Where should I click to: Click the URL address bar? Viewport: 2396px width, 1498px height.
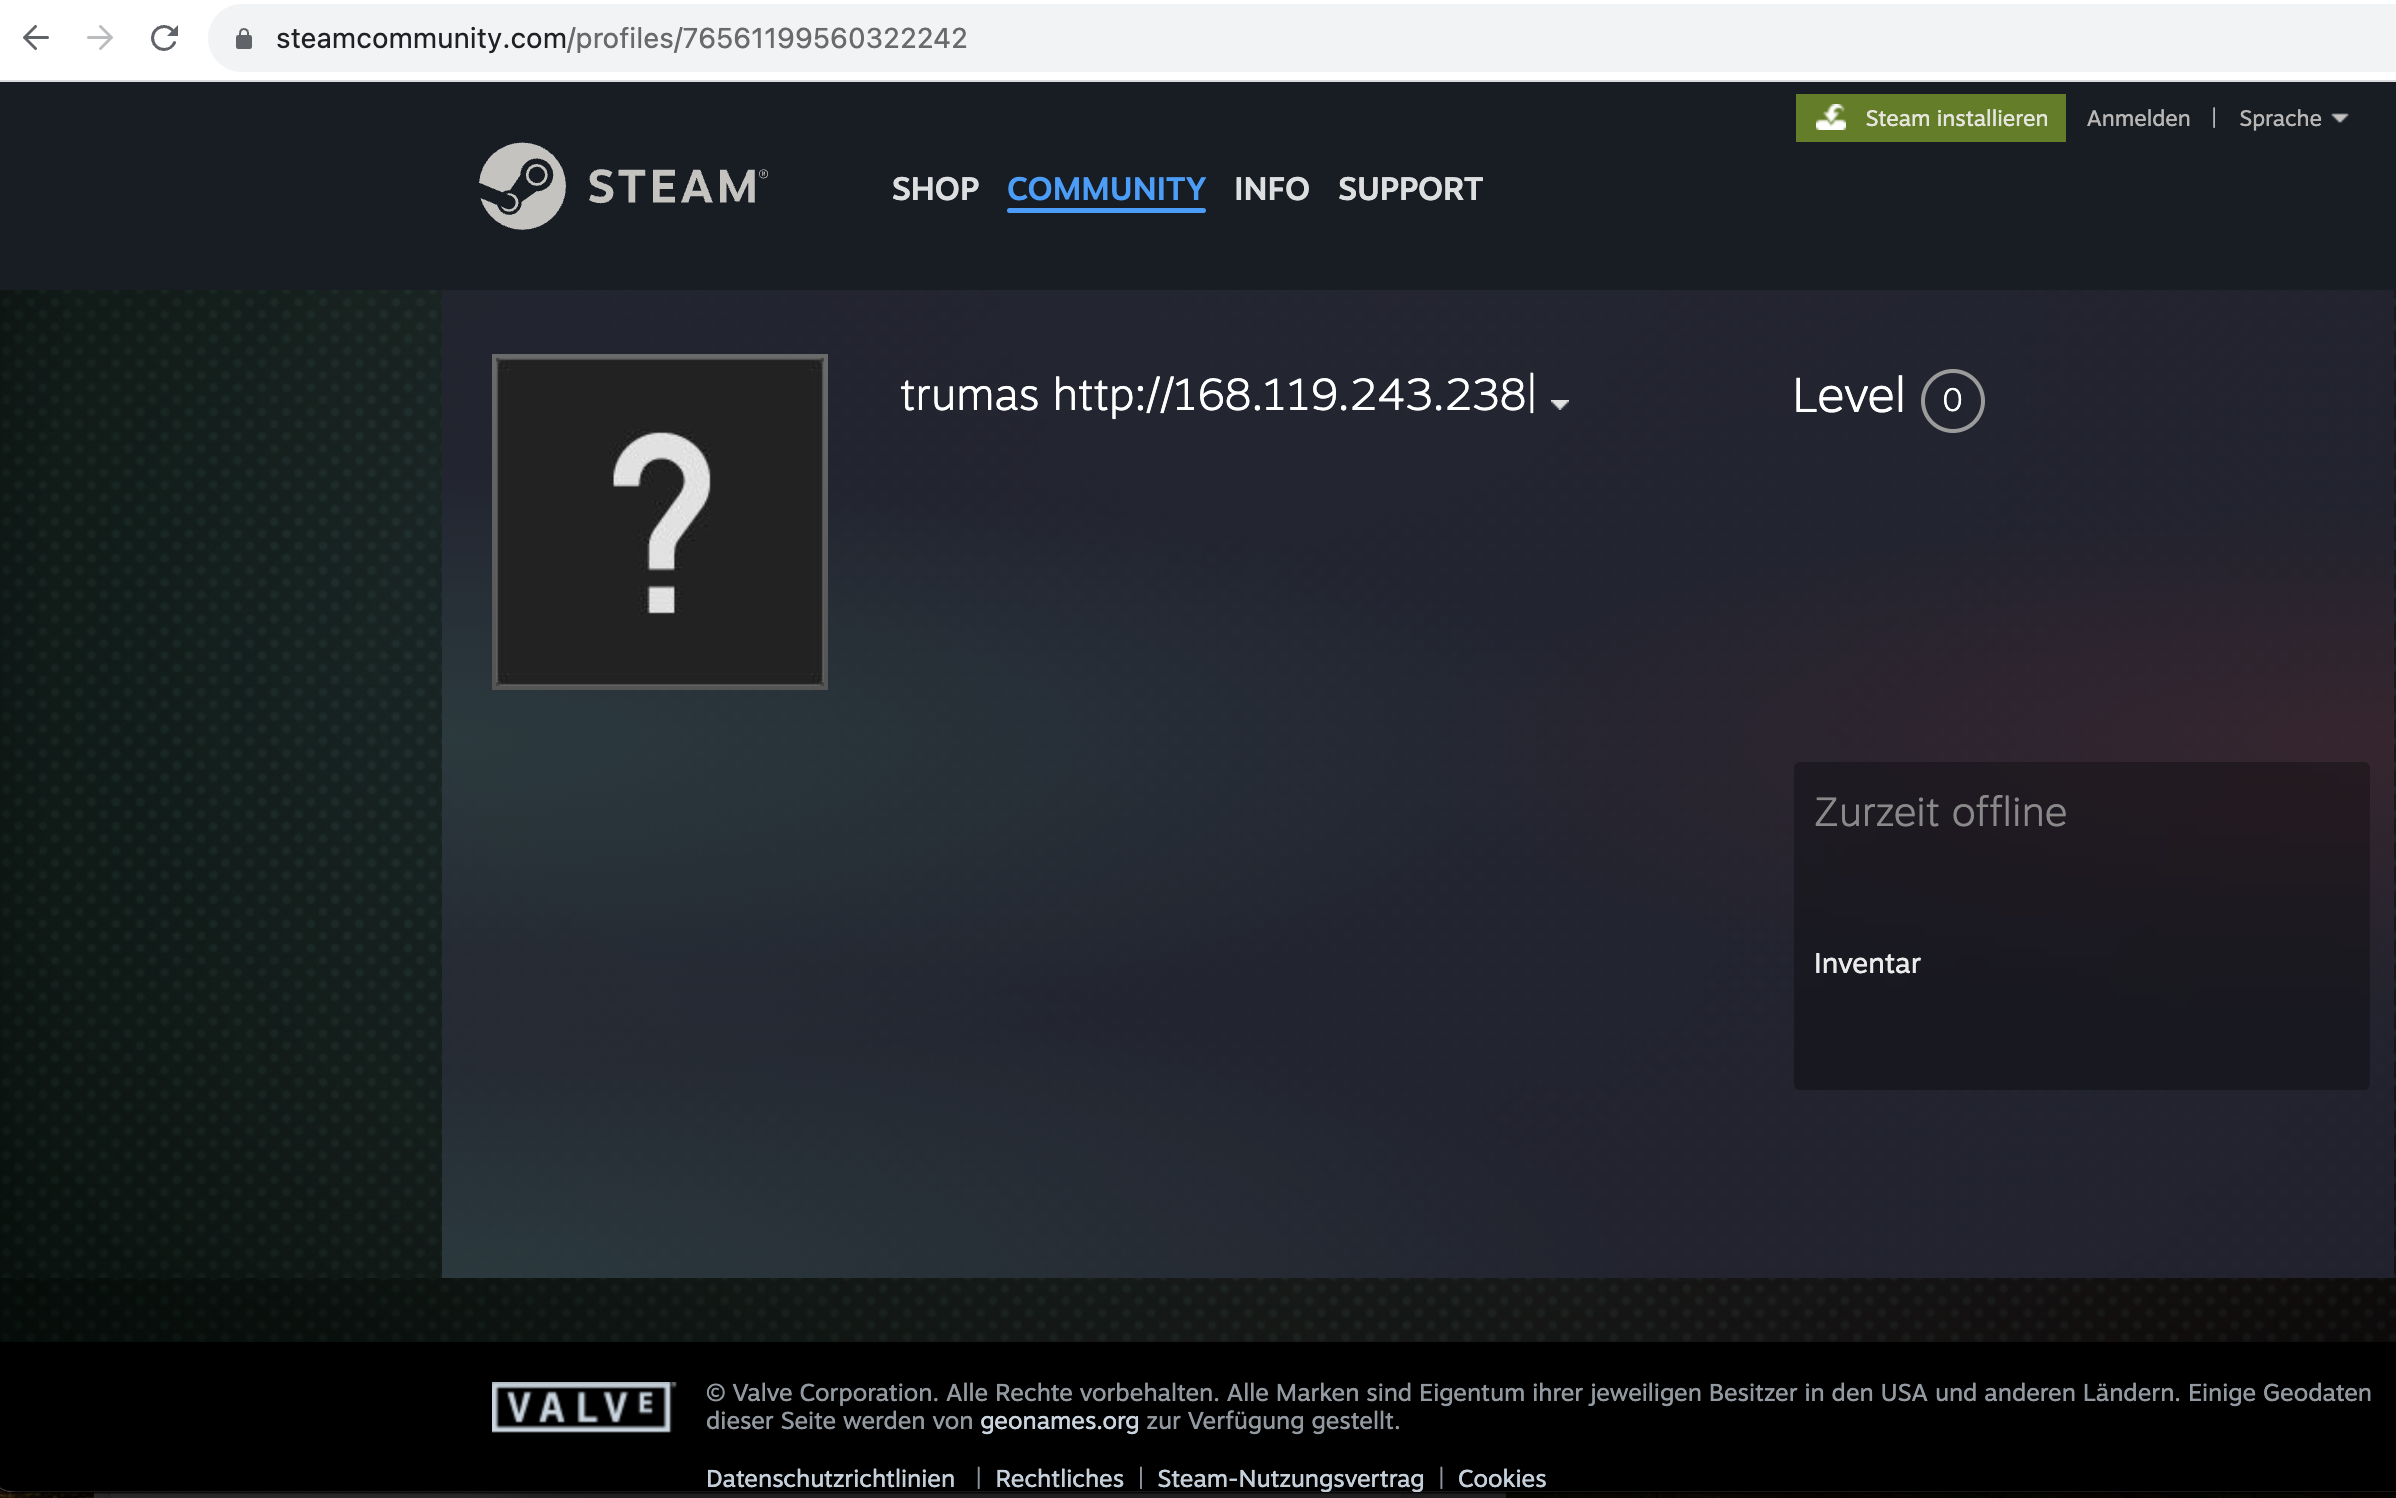point(1200,38)
